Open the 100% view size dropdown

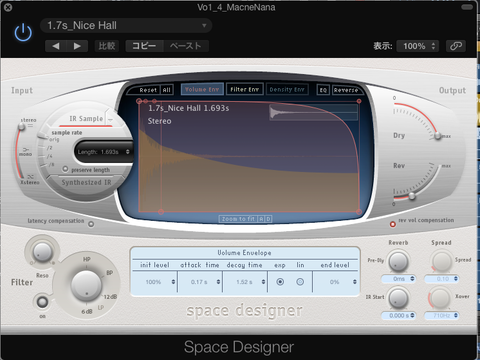click(x=418, y=46)
